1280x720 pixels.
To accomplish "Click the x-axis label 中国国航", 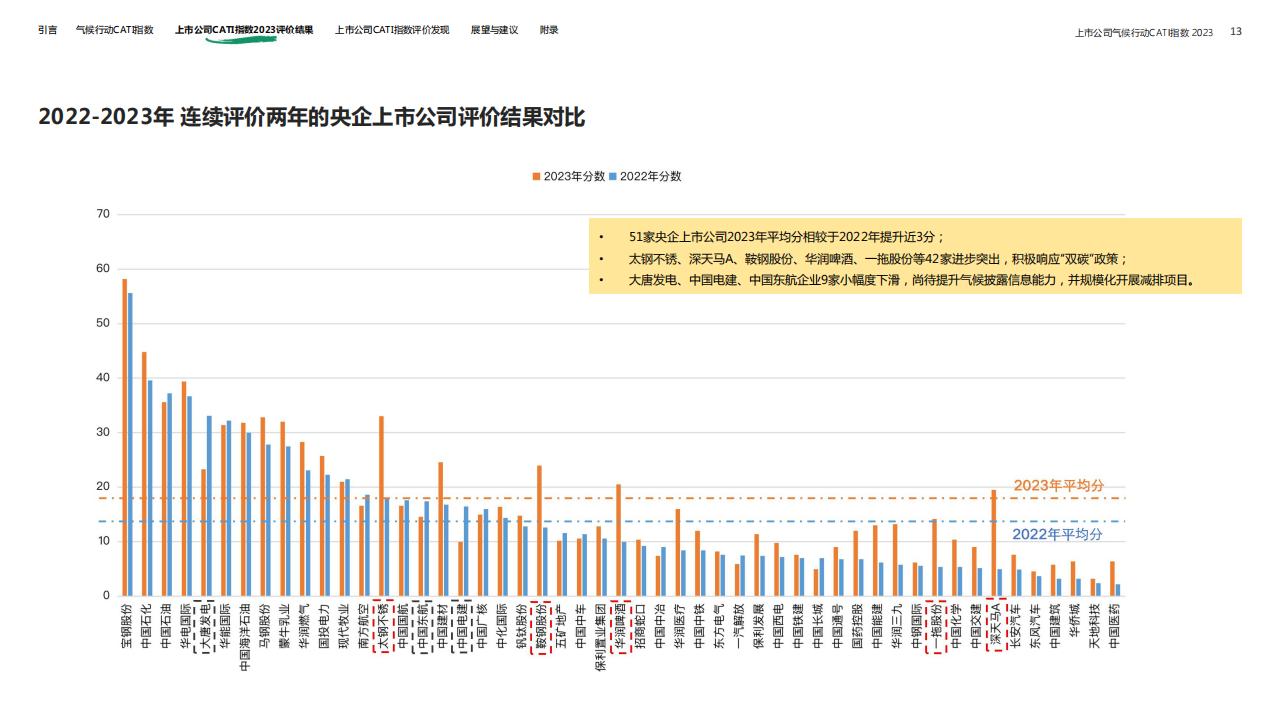I will [402, 625].
